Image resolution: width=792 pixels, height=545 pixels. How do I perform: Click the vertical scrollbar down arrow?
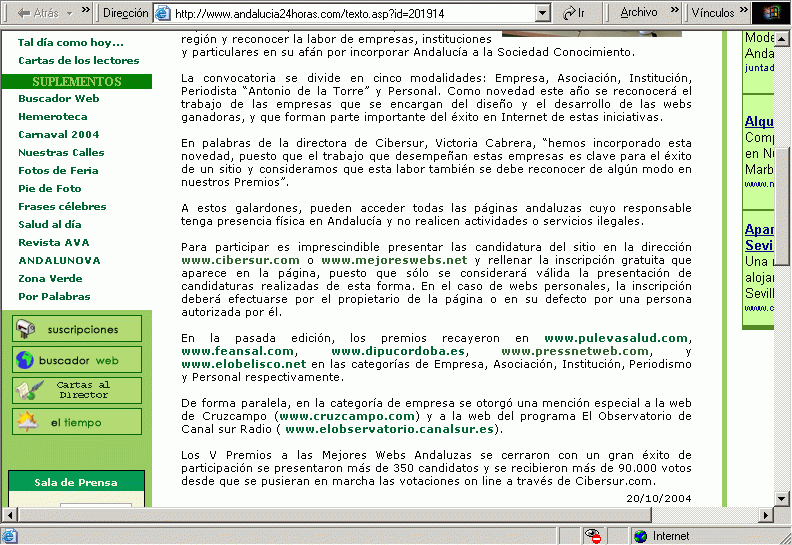781,499
